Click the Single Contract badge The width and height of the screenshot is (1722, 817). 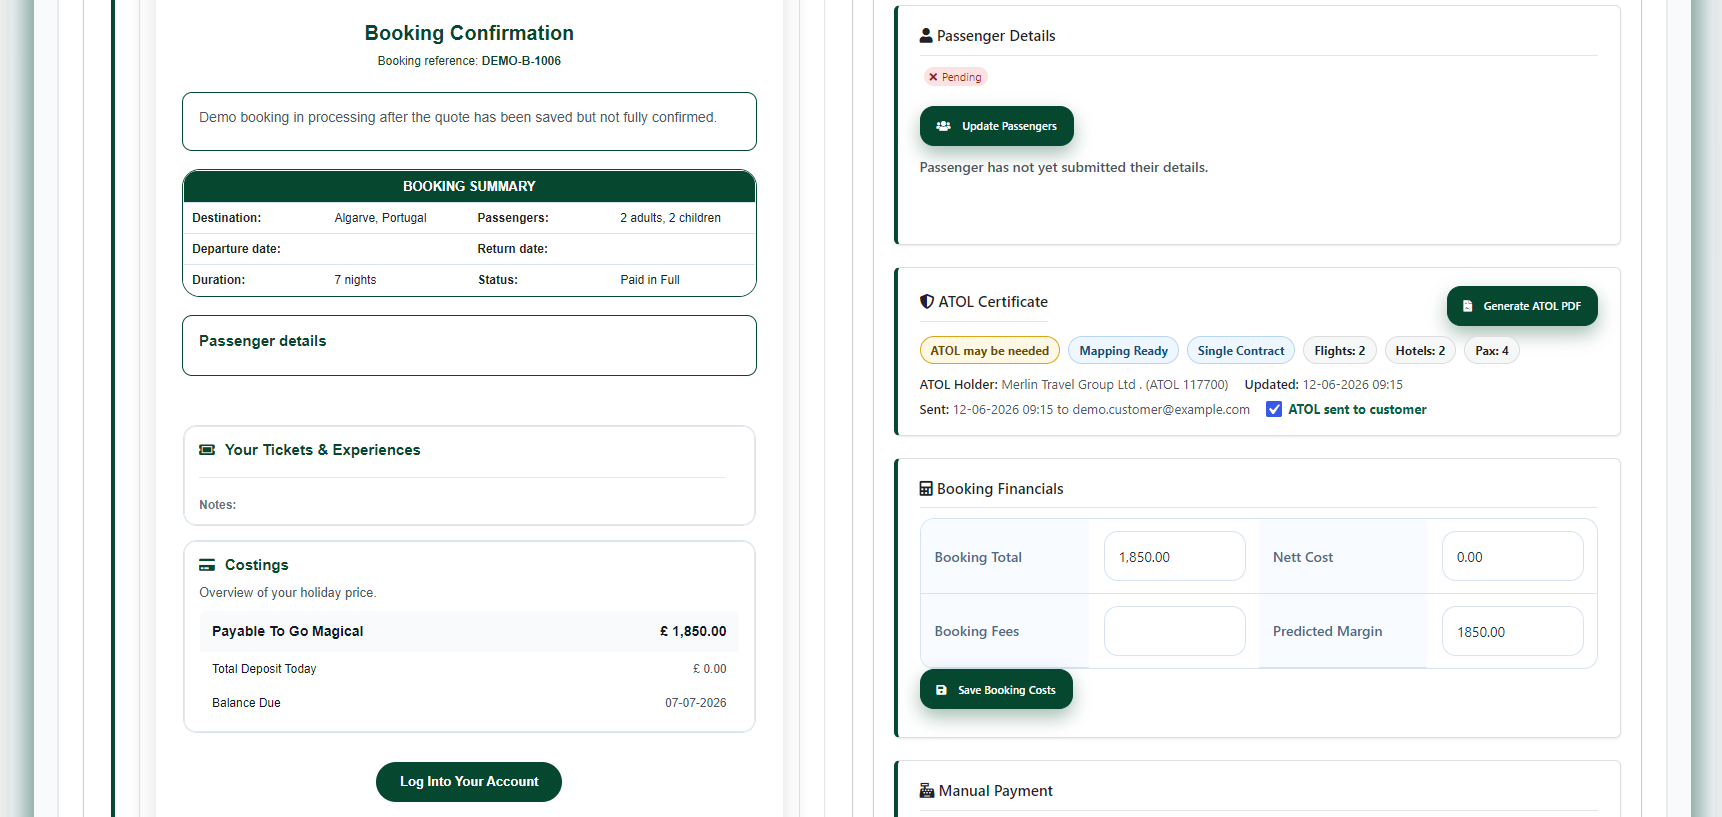tap(1241, 351)
